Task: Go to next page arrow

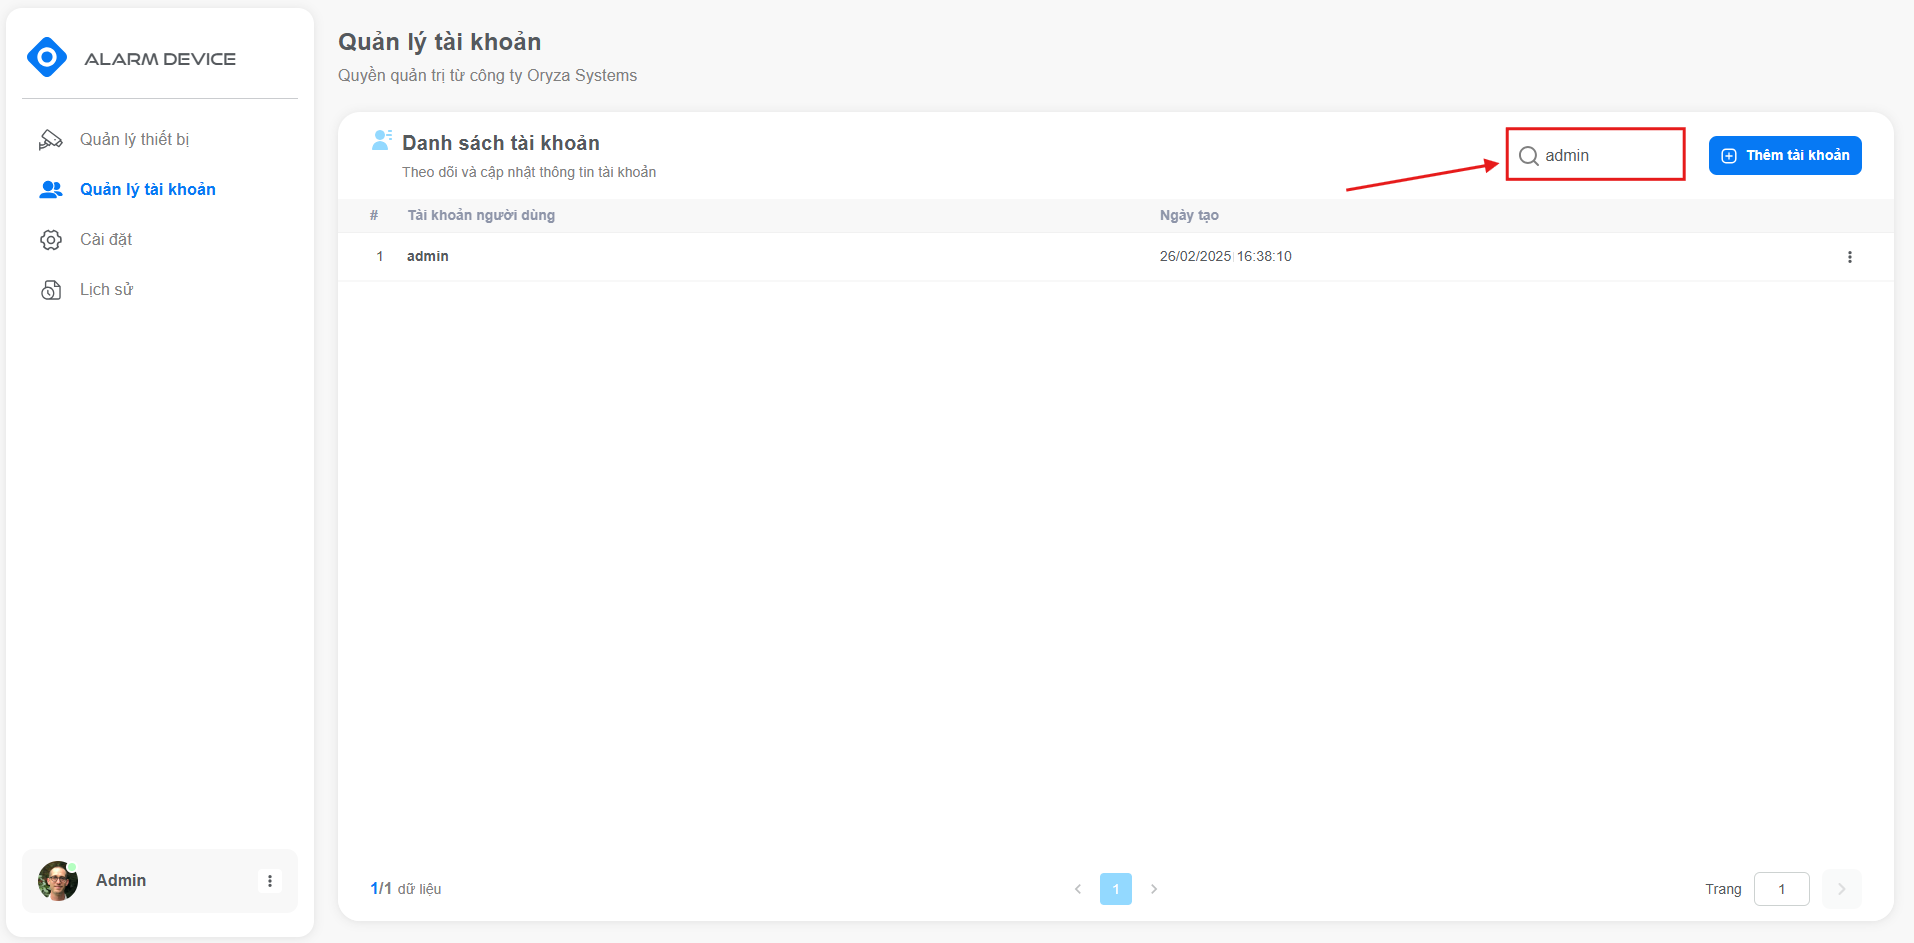Action: pos(1154,889)
